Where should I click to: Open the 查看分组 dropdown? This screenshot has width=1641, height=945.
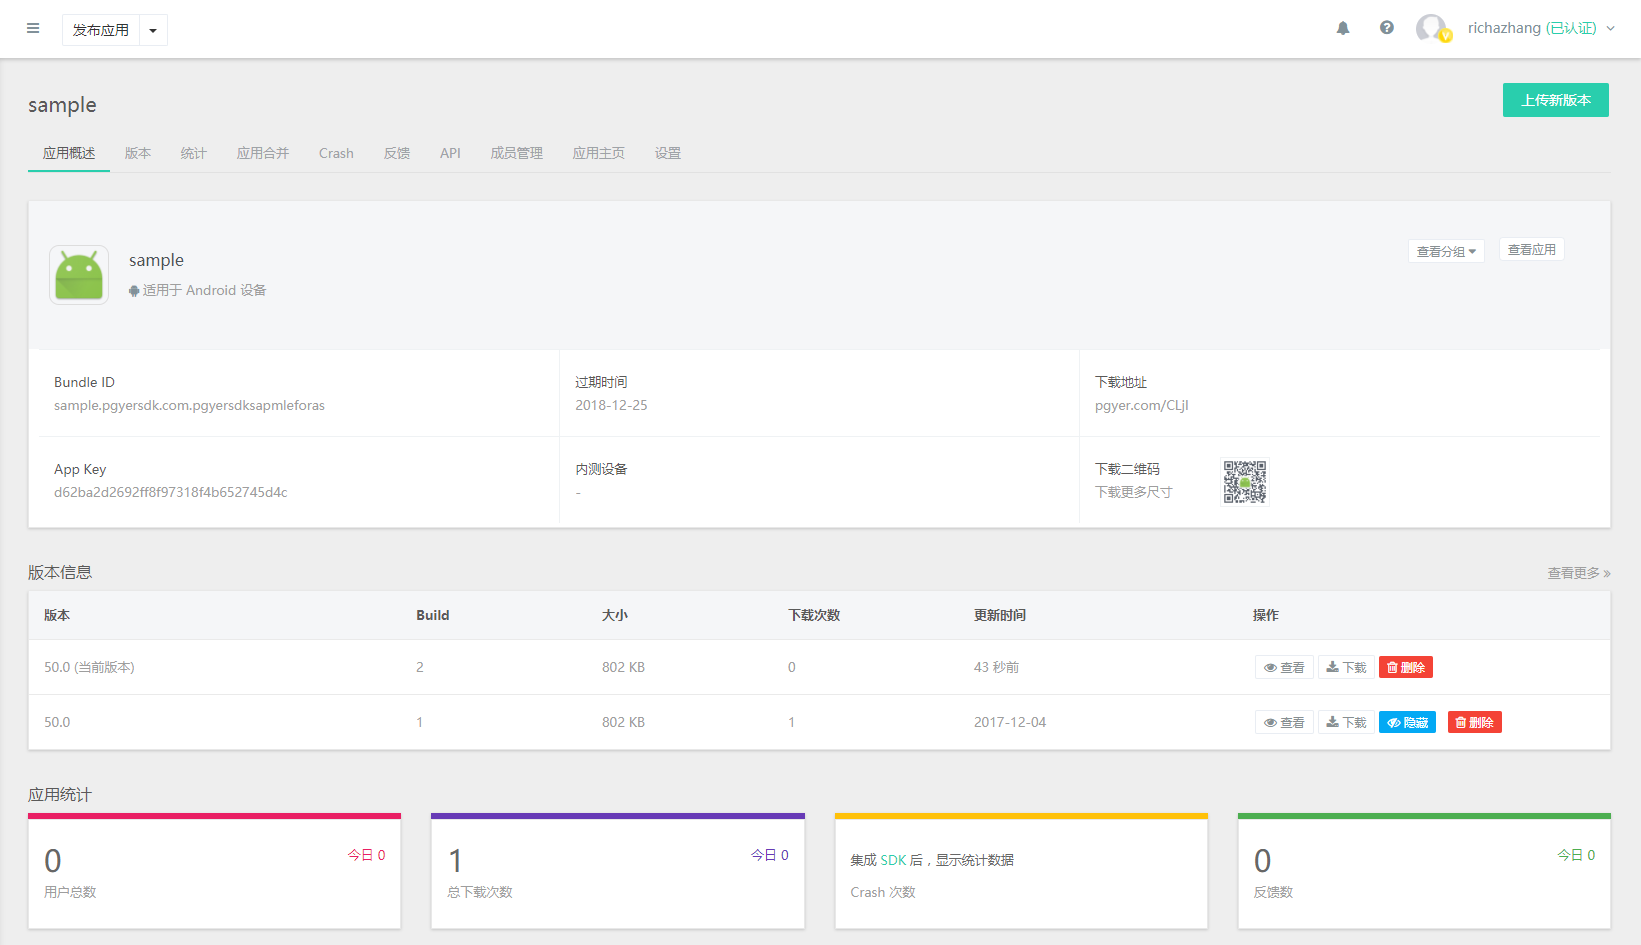pyautogui.click(x=1446, y=251)
